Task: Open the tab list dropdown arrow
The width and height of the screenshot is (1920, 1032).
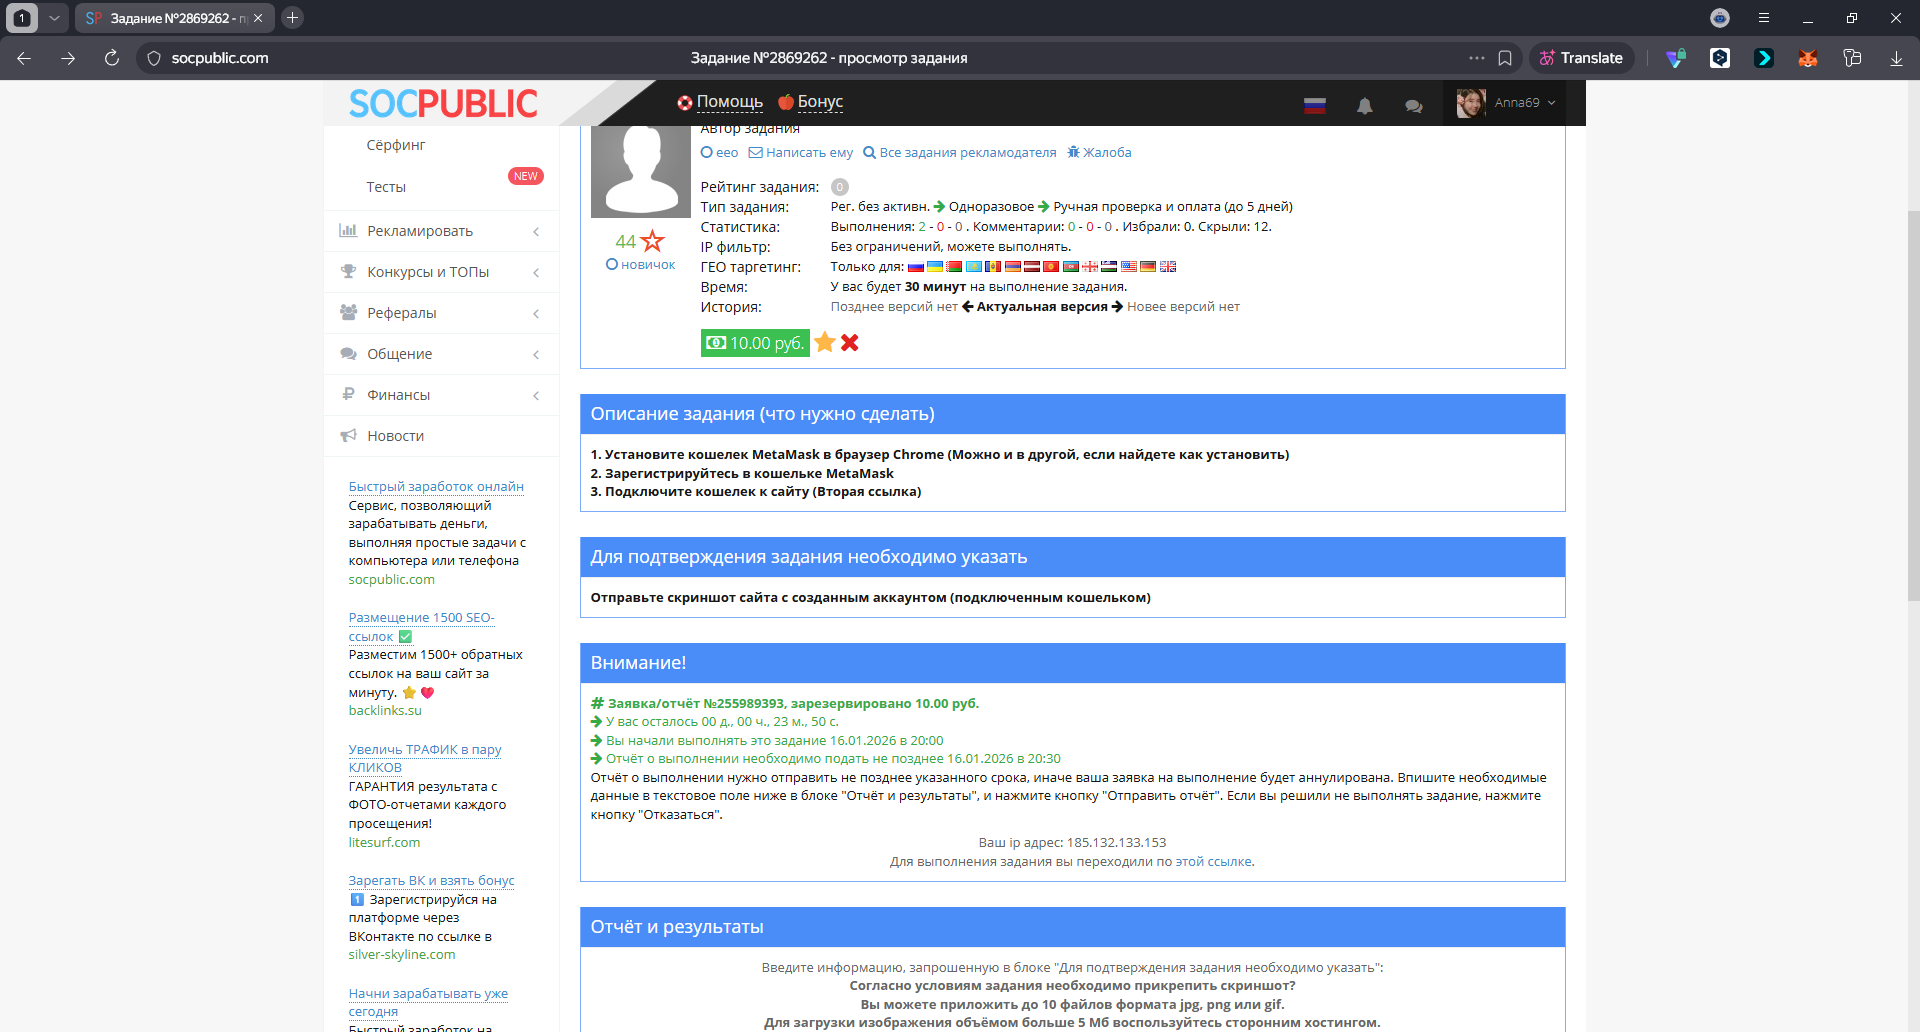Action: tap(54, 18)
